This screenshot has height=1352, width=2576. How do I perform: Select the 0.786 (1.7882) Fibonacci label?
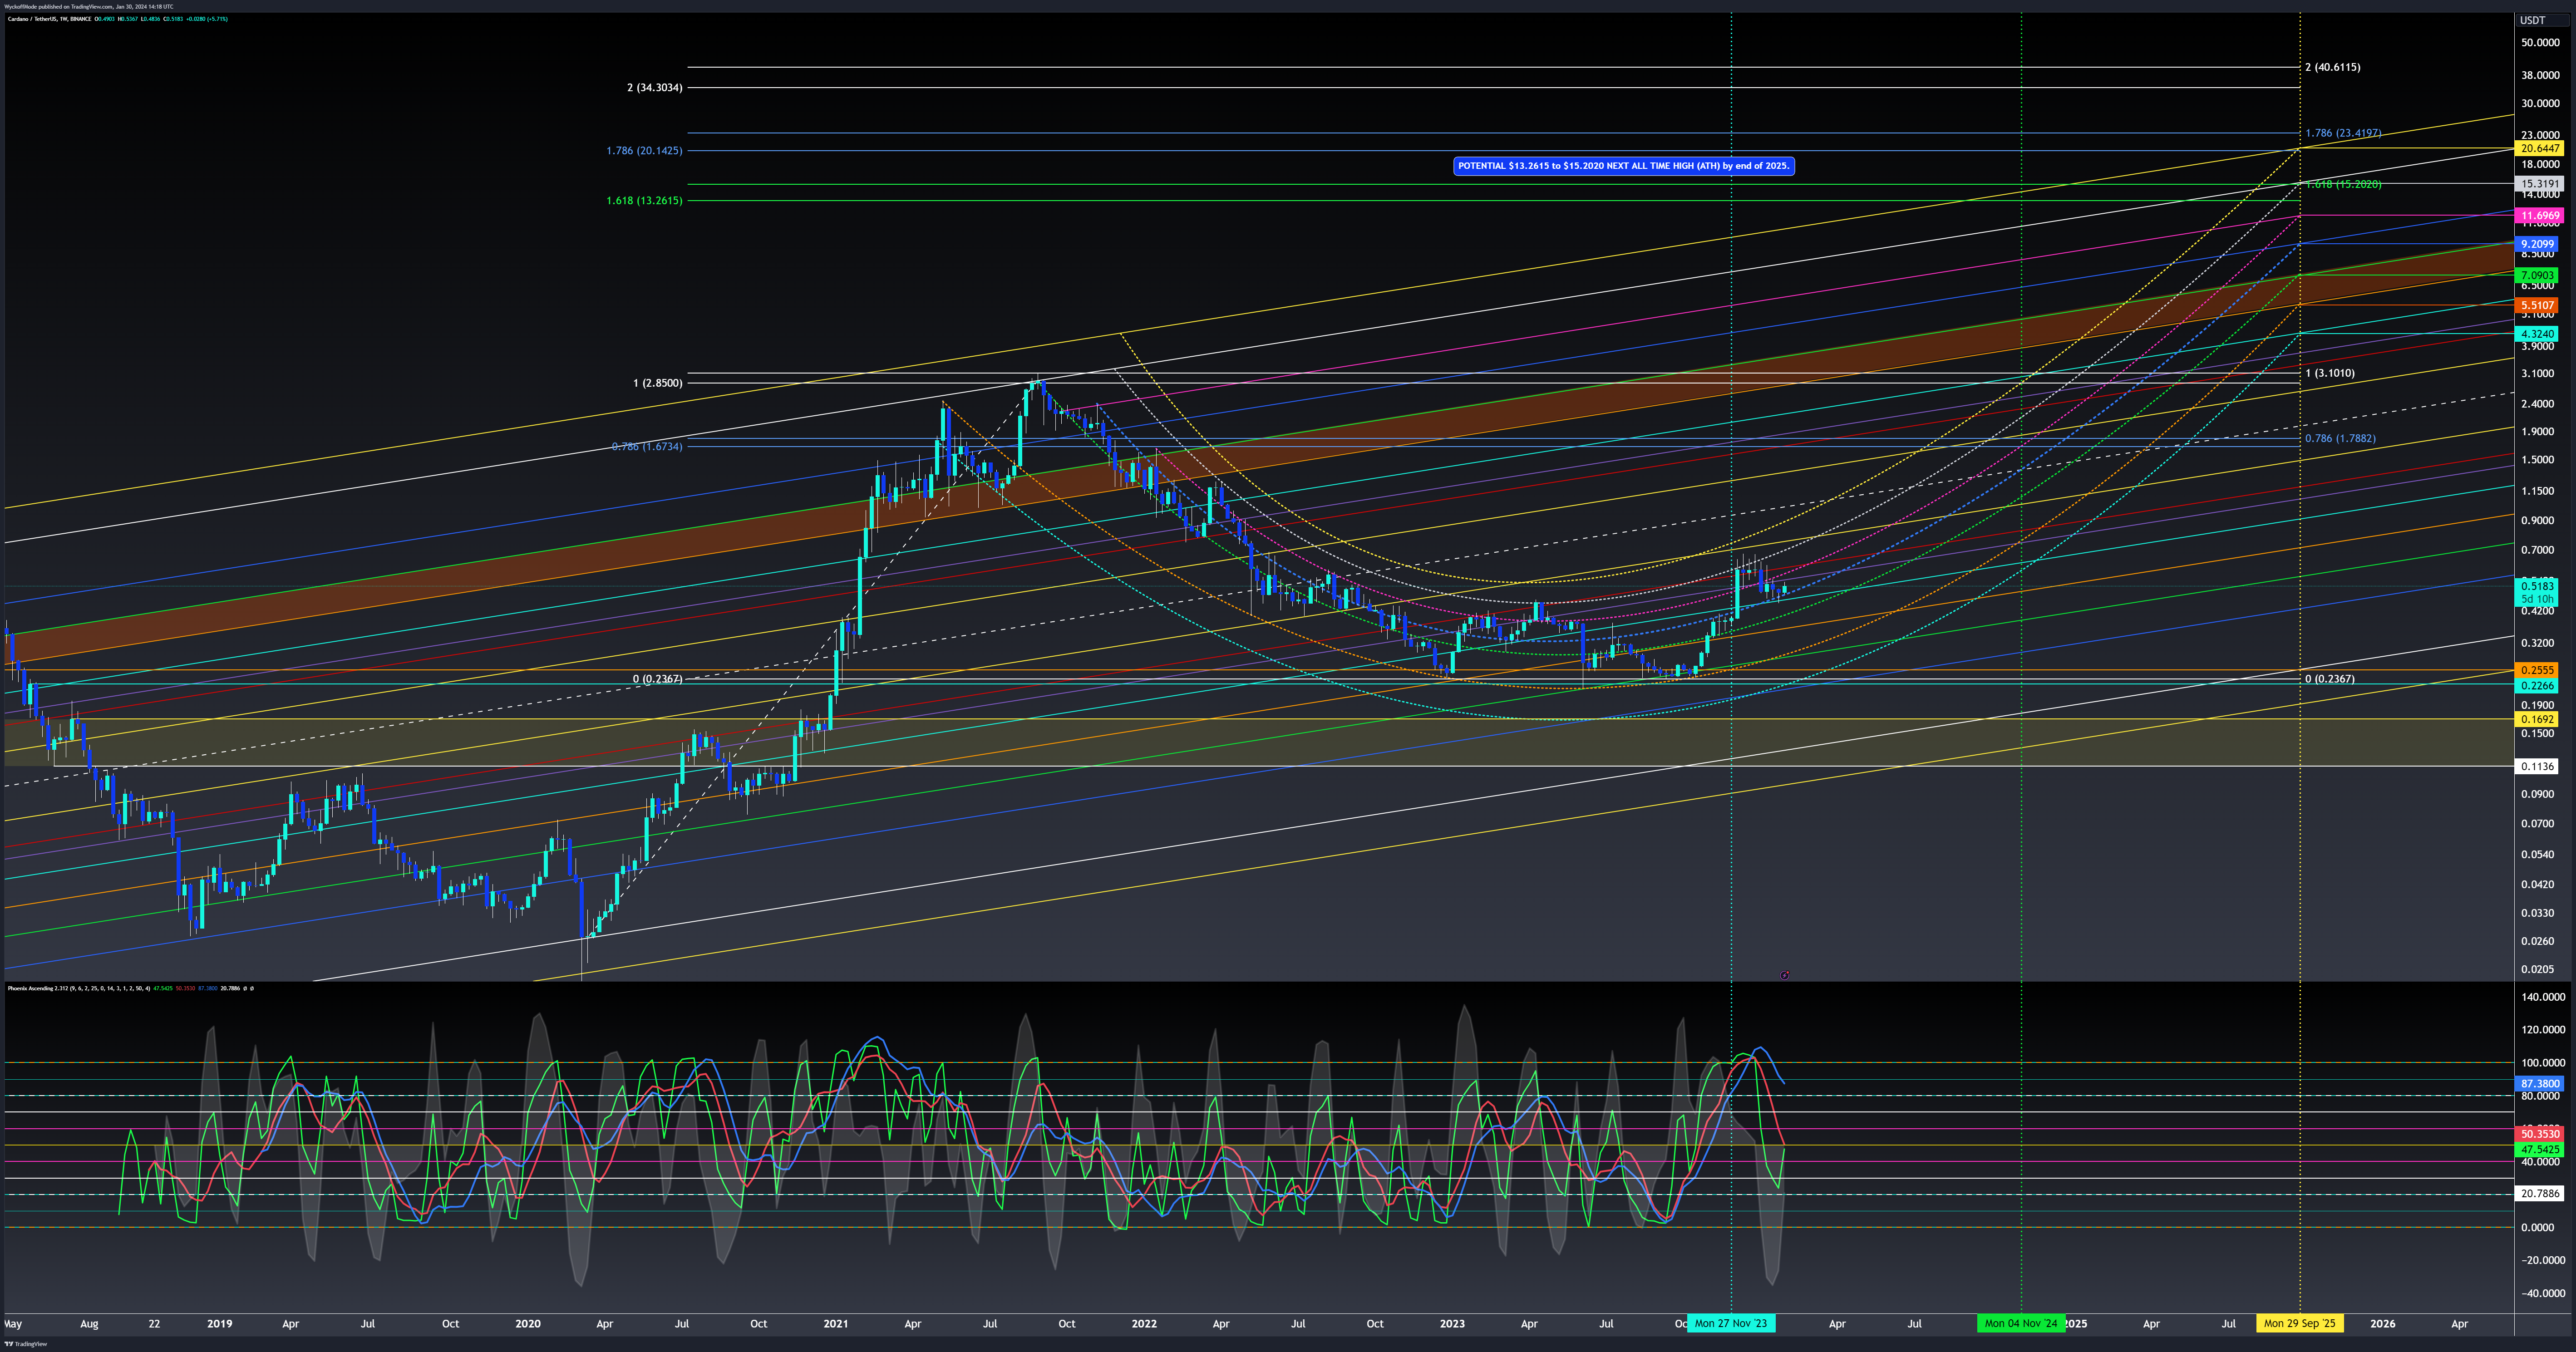(2340, 438)
